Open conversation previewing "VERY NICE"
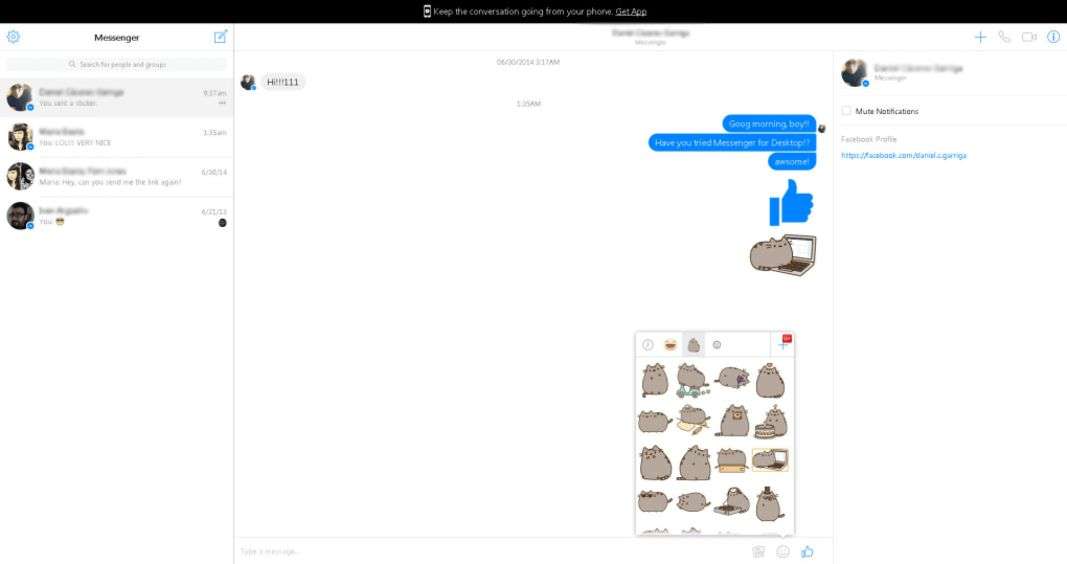The width and height of the screenshot is (1067, 564). click(116, 137)
